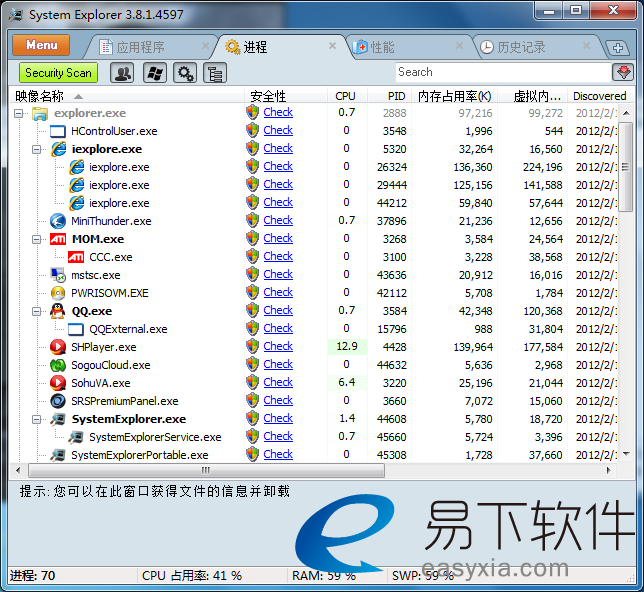Click Check link for HControlUser.exe
This screenshot has width=644, height=592.
click(x=278, y=130)
